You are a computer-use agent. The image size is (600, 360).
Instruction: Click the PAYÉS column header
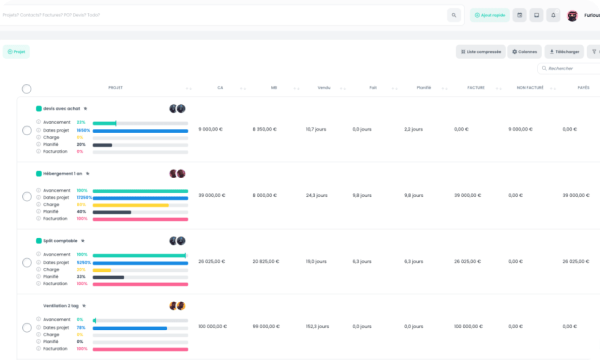[583, 88]
